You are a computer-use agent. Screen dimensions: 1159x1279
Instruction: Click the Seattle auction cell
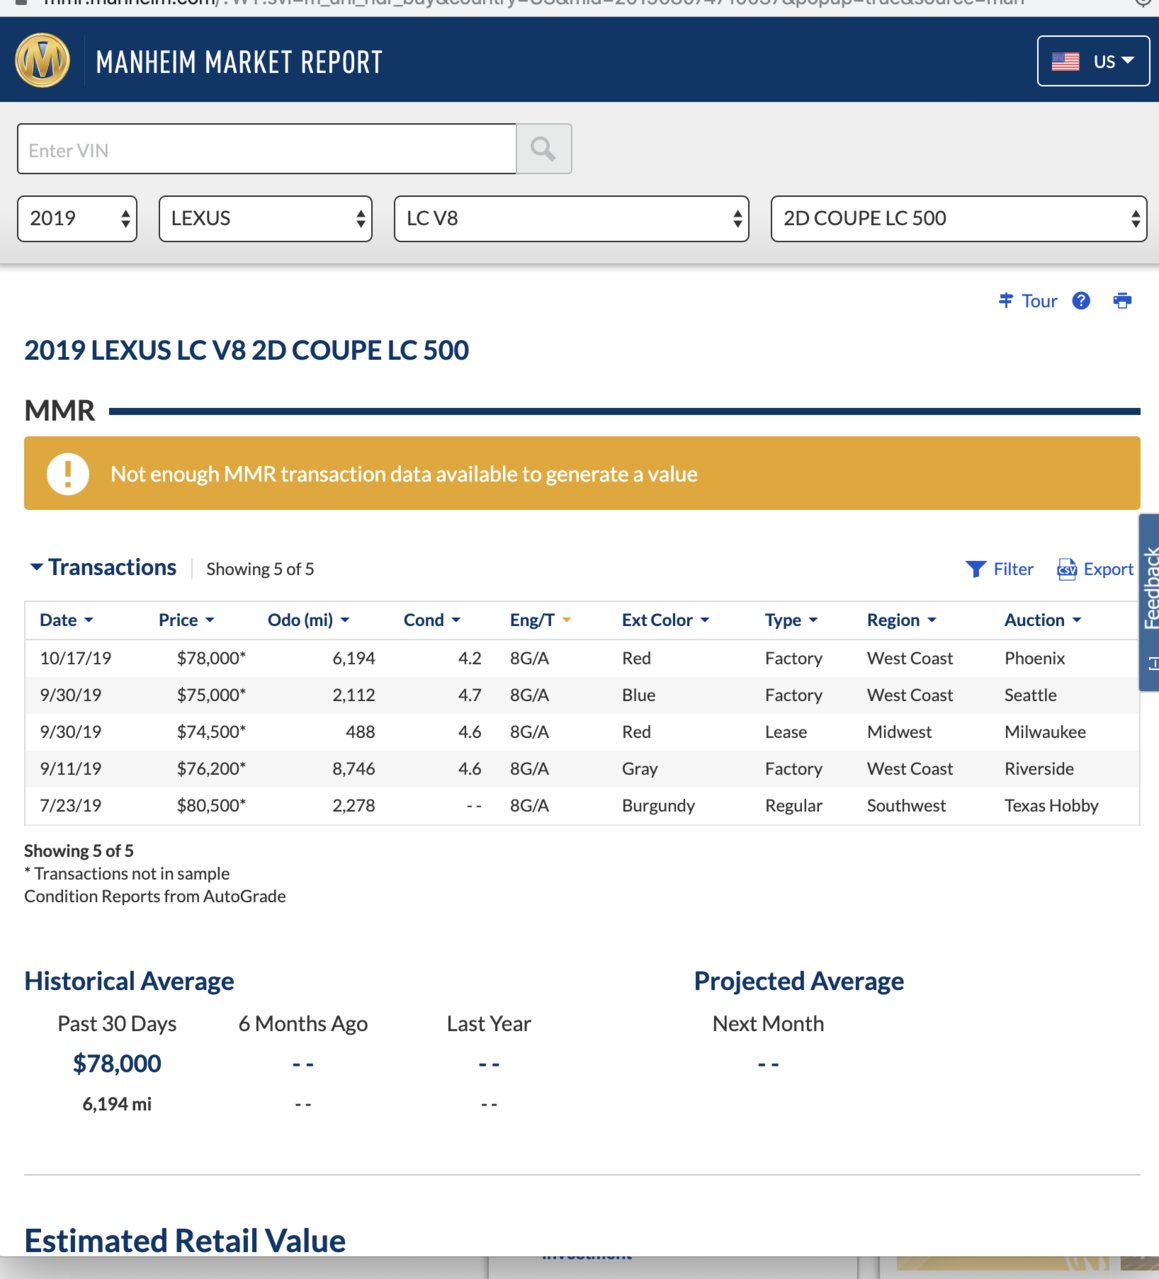[1030, 695]
